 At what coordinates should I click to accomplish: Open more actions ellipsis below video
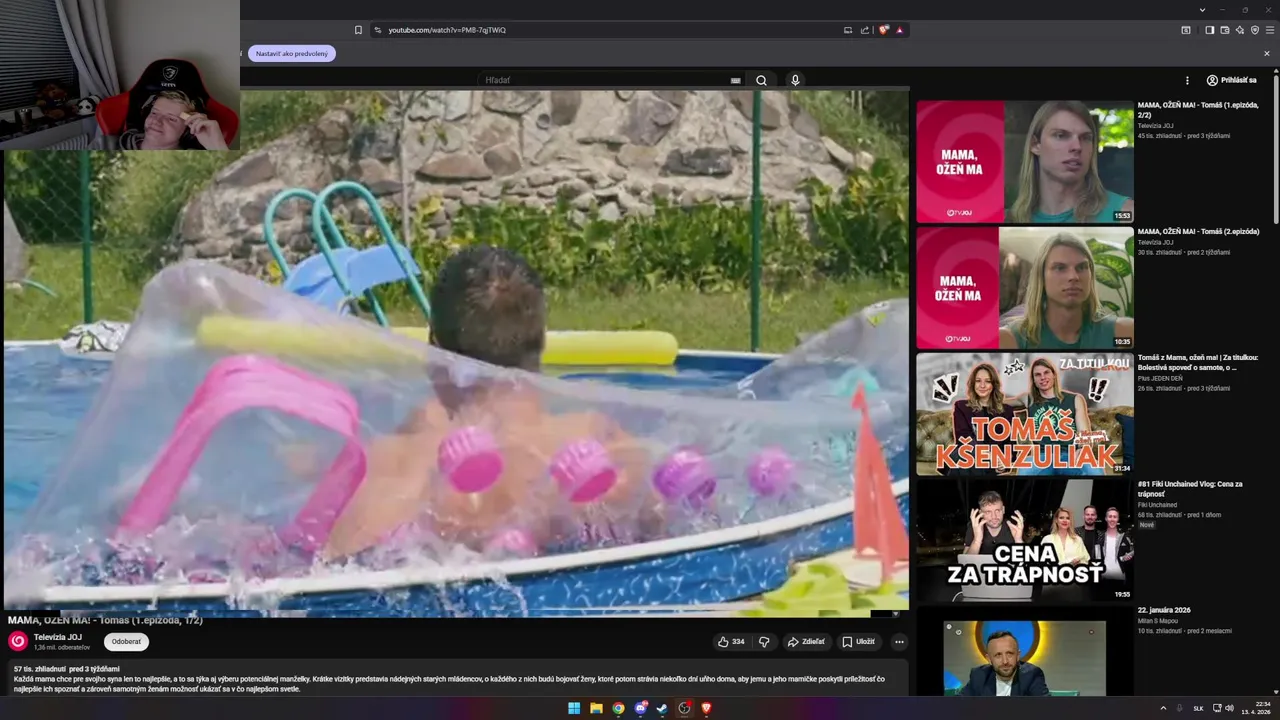(x=899, y=642)
